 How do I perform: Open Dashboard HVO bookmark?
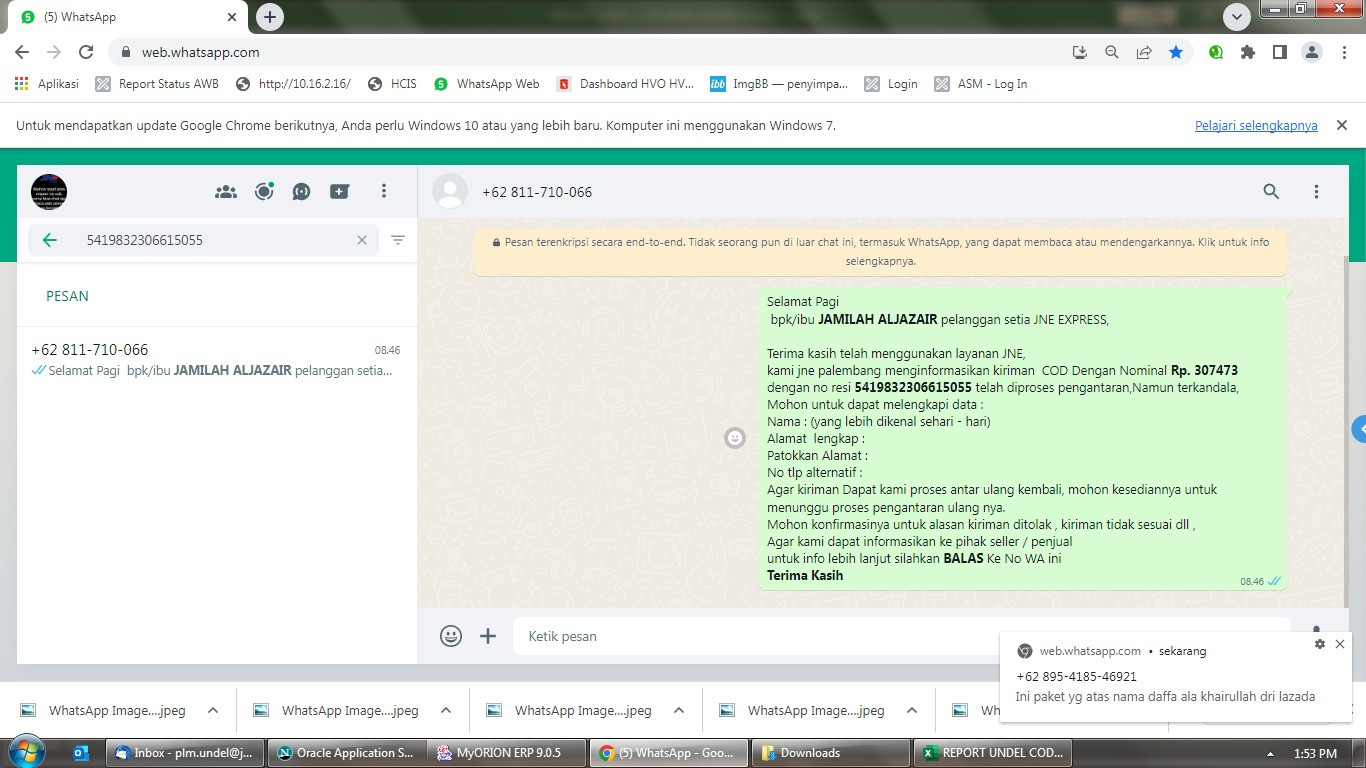click(x=625, y=84)
